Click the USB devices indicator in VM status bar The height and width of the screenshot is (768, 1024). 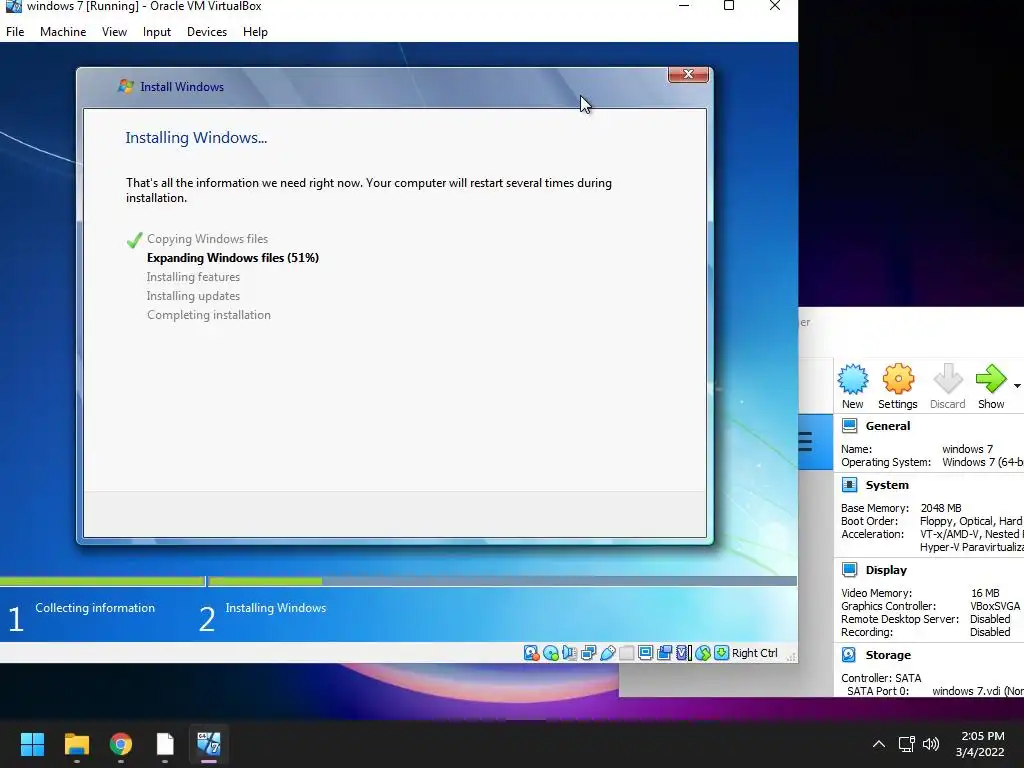click(607, 653)
